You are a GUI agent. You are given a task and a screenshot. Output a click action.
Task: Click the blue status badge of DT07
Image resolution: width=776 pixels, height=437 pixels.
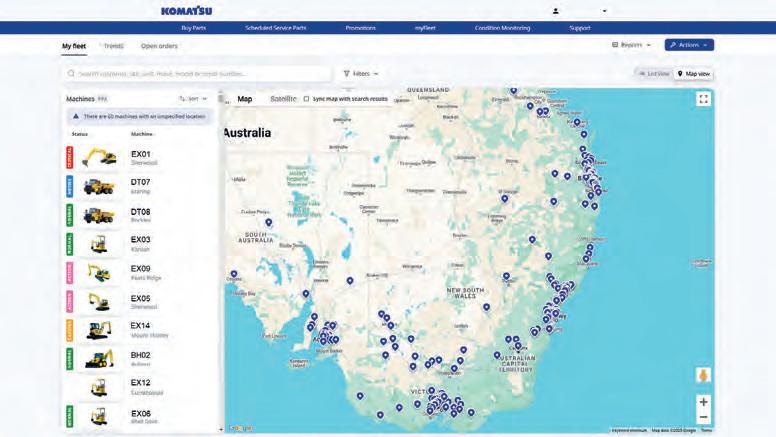(x=69, y=187)
